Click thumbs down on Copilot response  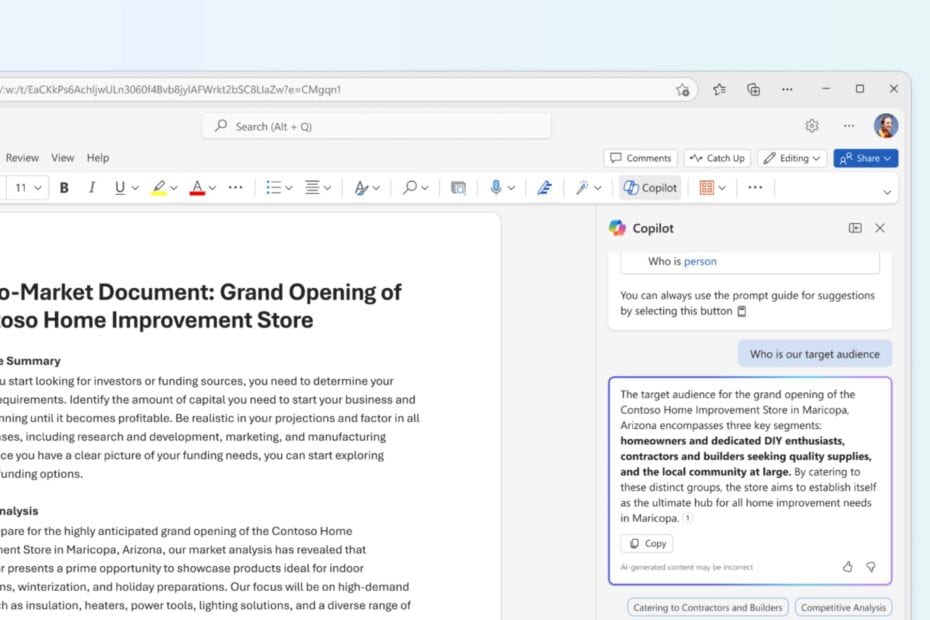coord(871,567)
